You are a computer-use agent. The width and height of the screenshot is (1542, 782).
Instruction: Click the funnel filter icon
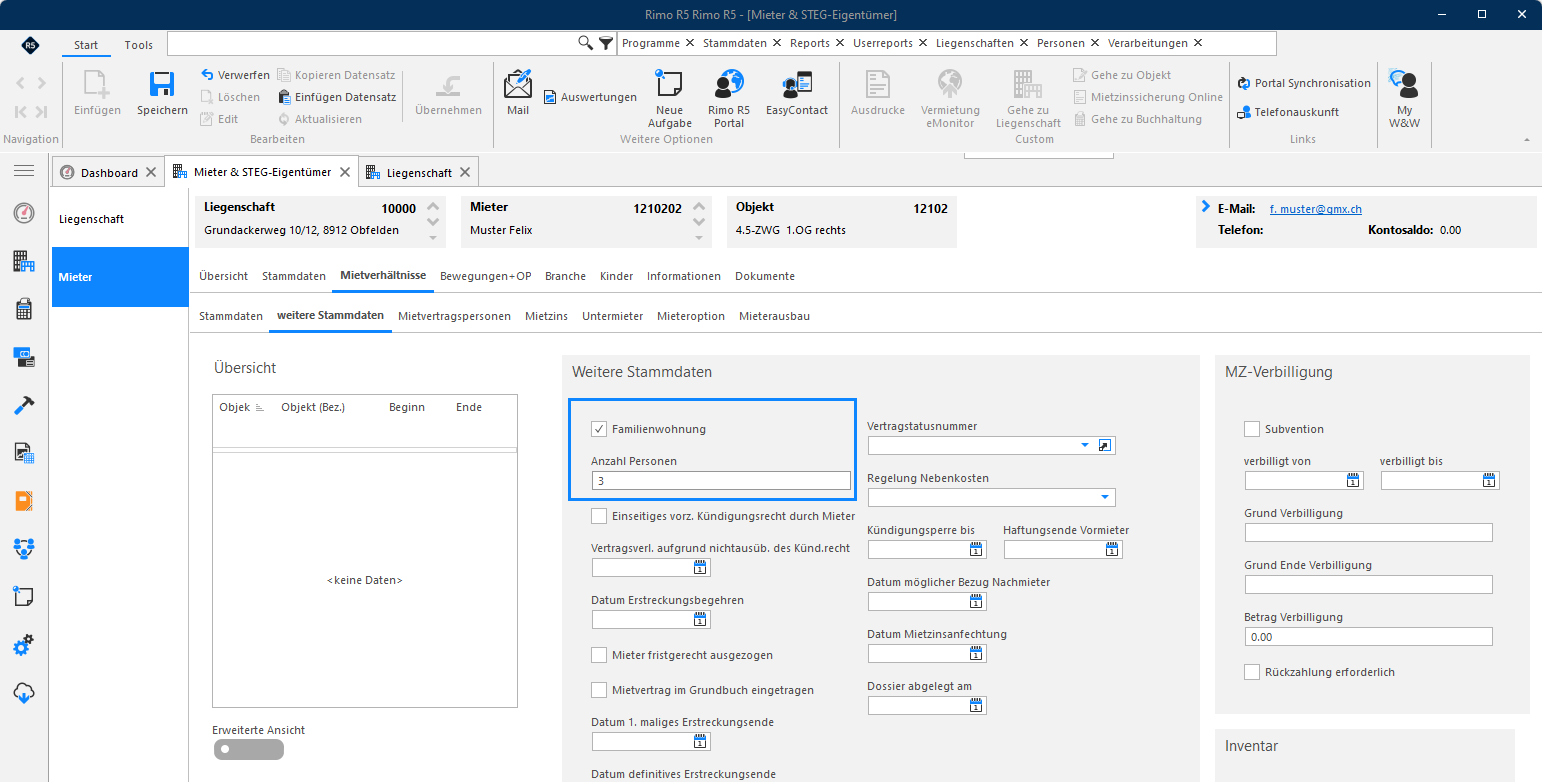tap(606, 43)
